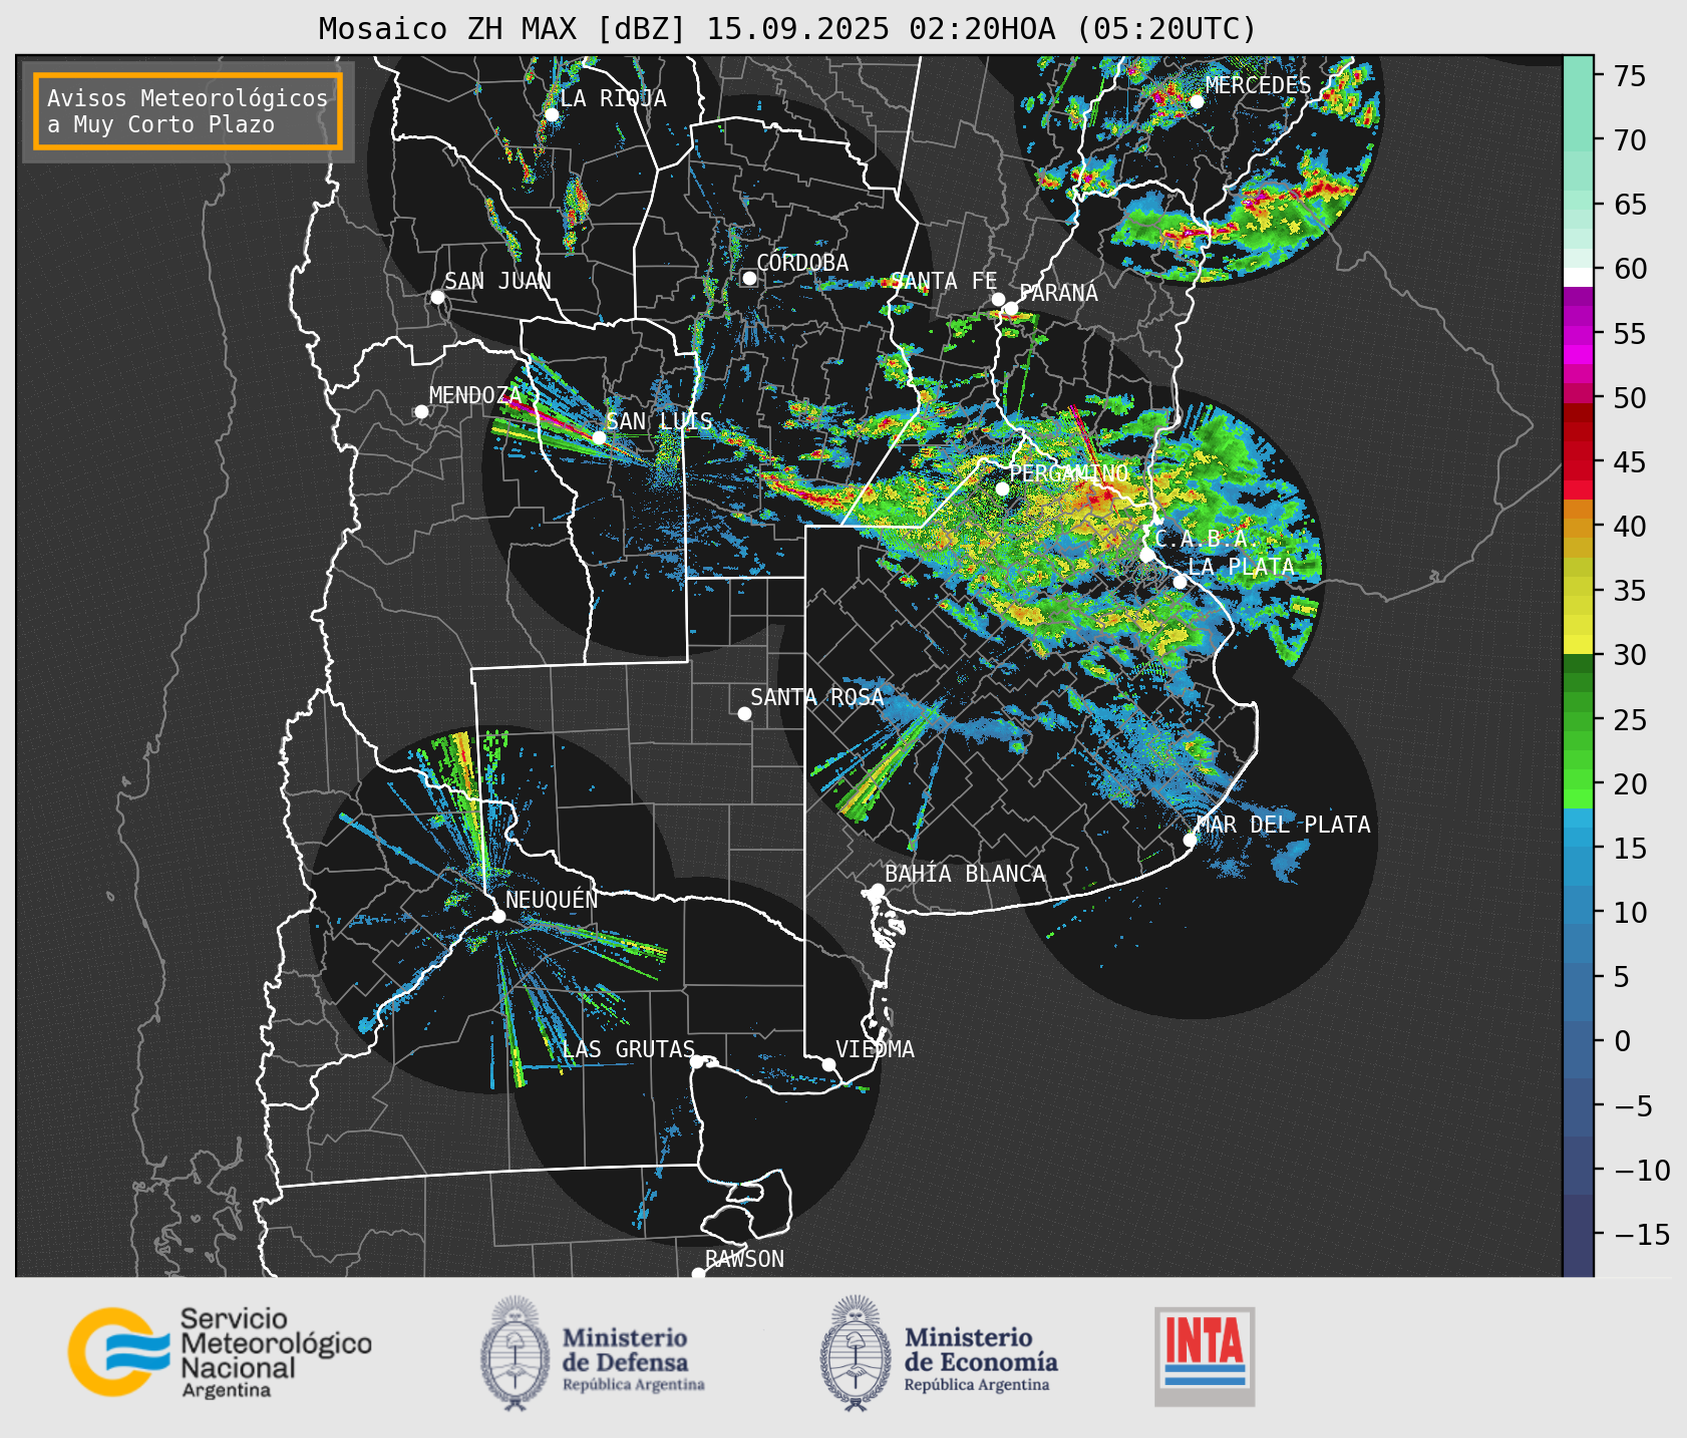Click the Ministerio de Defensa emblem
Screen dimensions: 1687x1438
coord(515,1353)
